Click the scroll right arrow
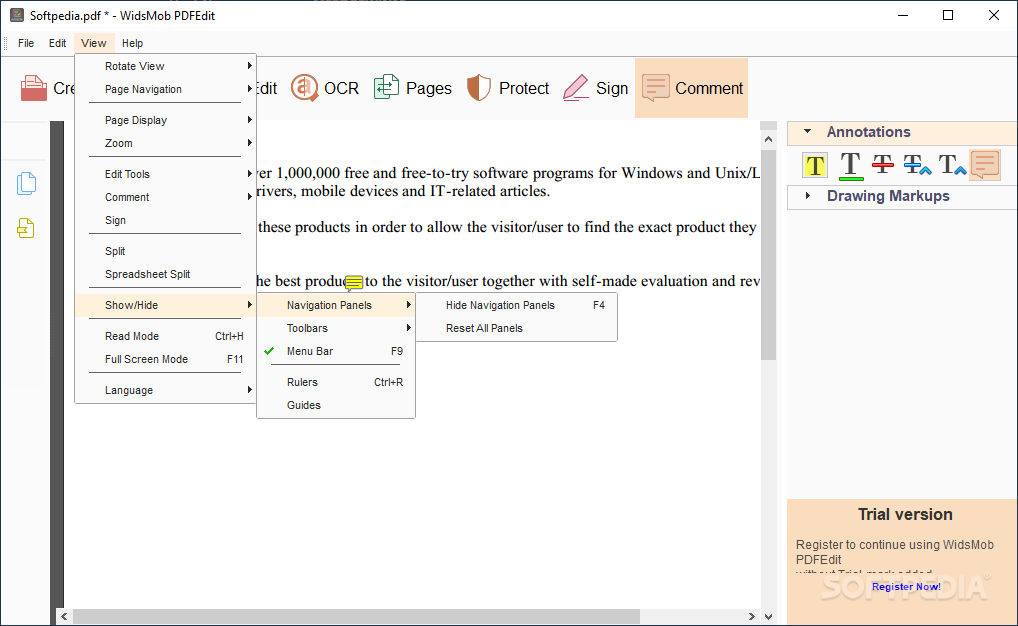1018x626 pixels. click(x=752, y=616)
